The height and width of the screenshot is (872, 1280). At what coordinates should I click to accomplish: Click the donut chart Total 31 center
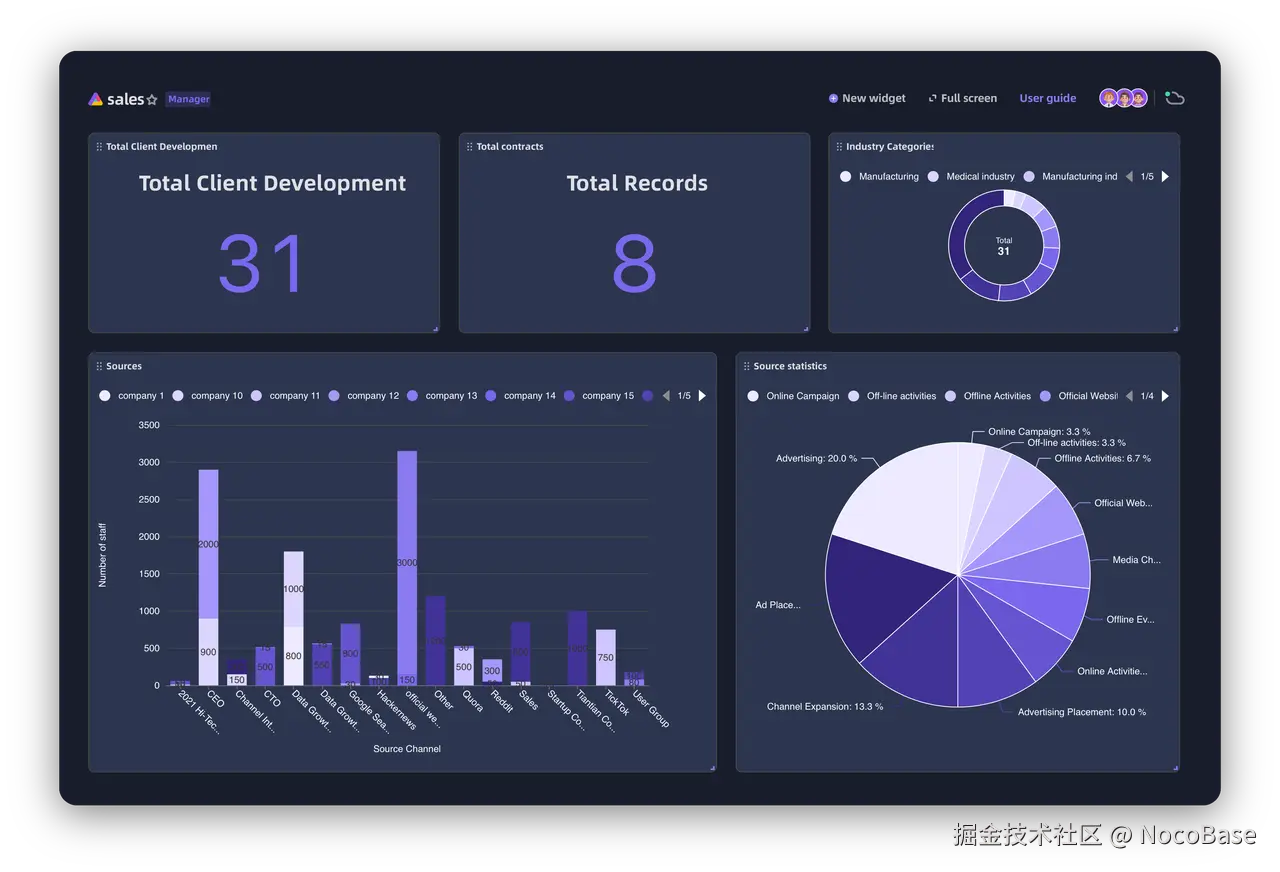click(x=1004, y=246)
